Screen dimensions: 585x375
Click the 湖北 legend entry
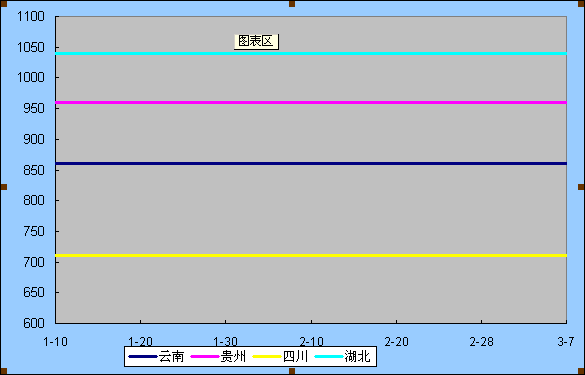click(342, 357)
